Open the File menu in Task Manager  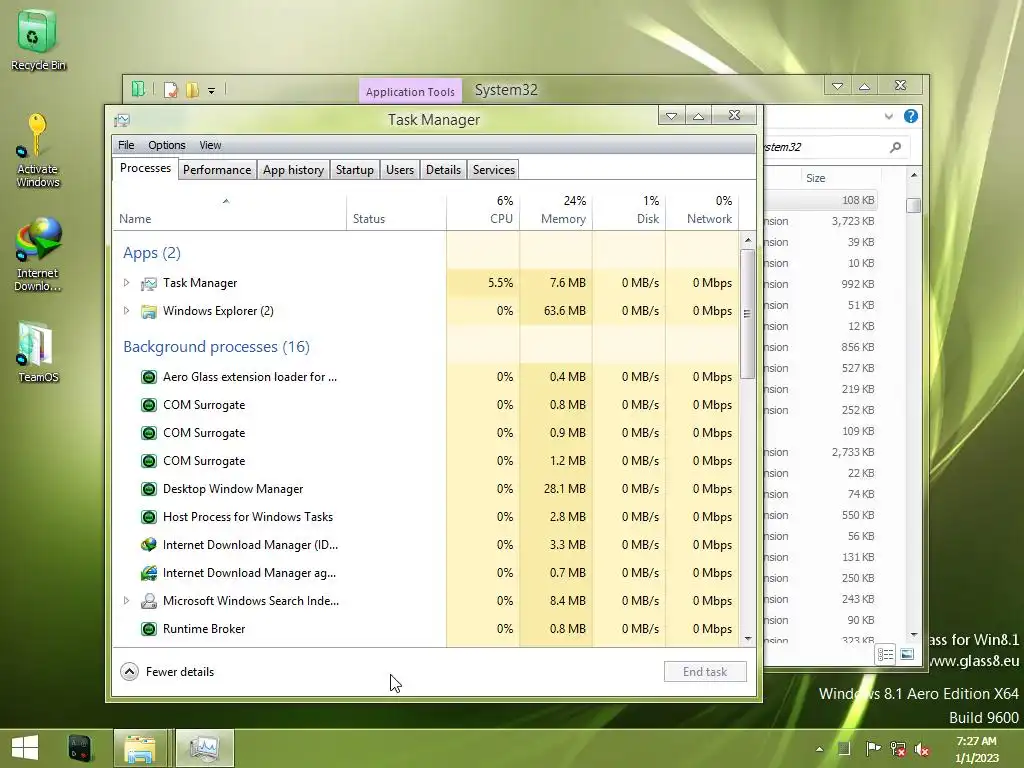[x=126, y=145]
